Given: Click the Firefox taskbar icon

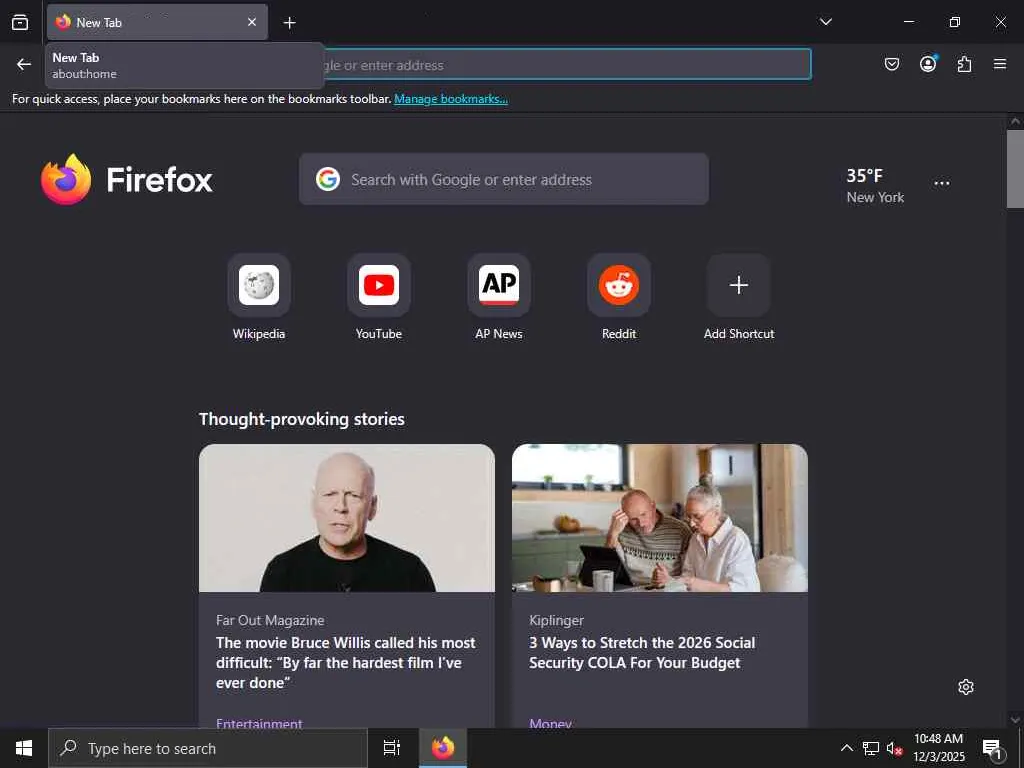Looking at the screenshot, I should click(443, 748).
